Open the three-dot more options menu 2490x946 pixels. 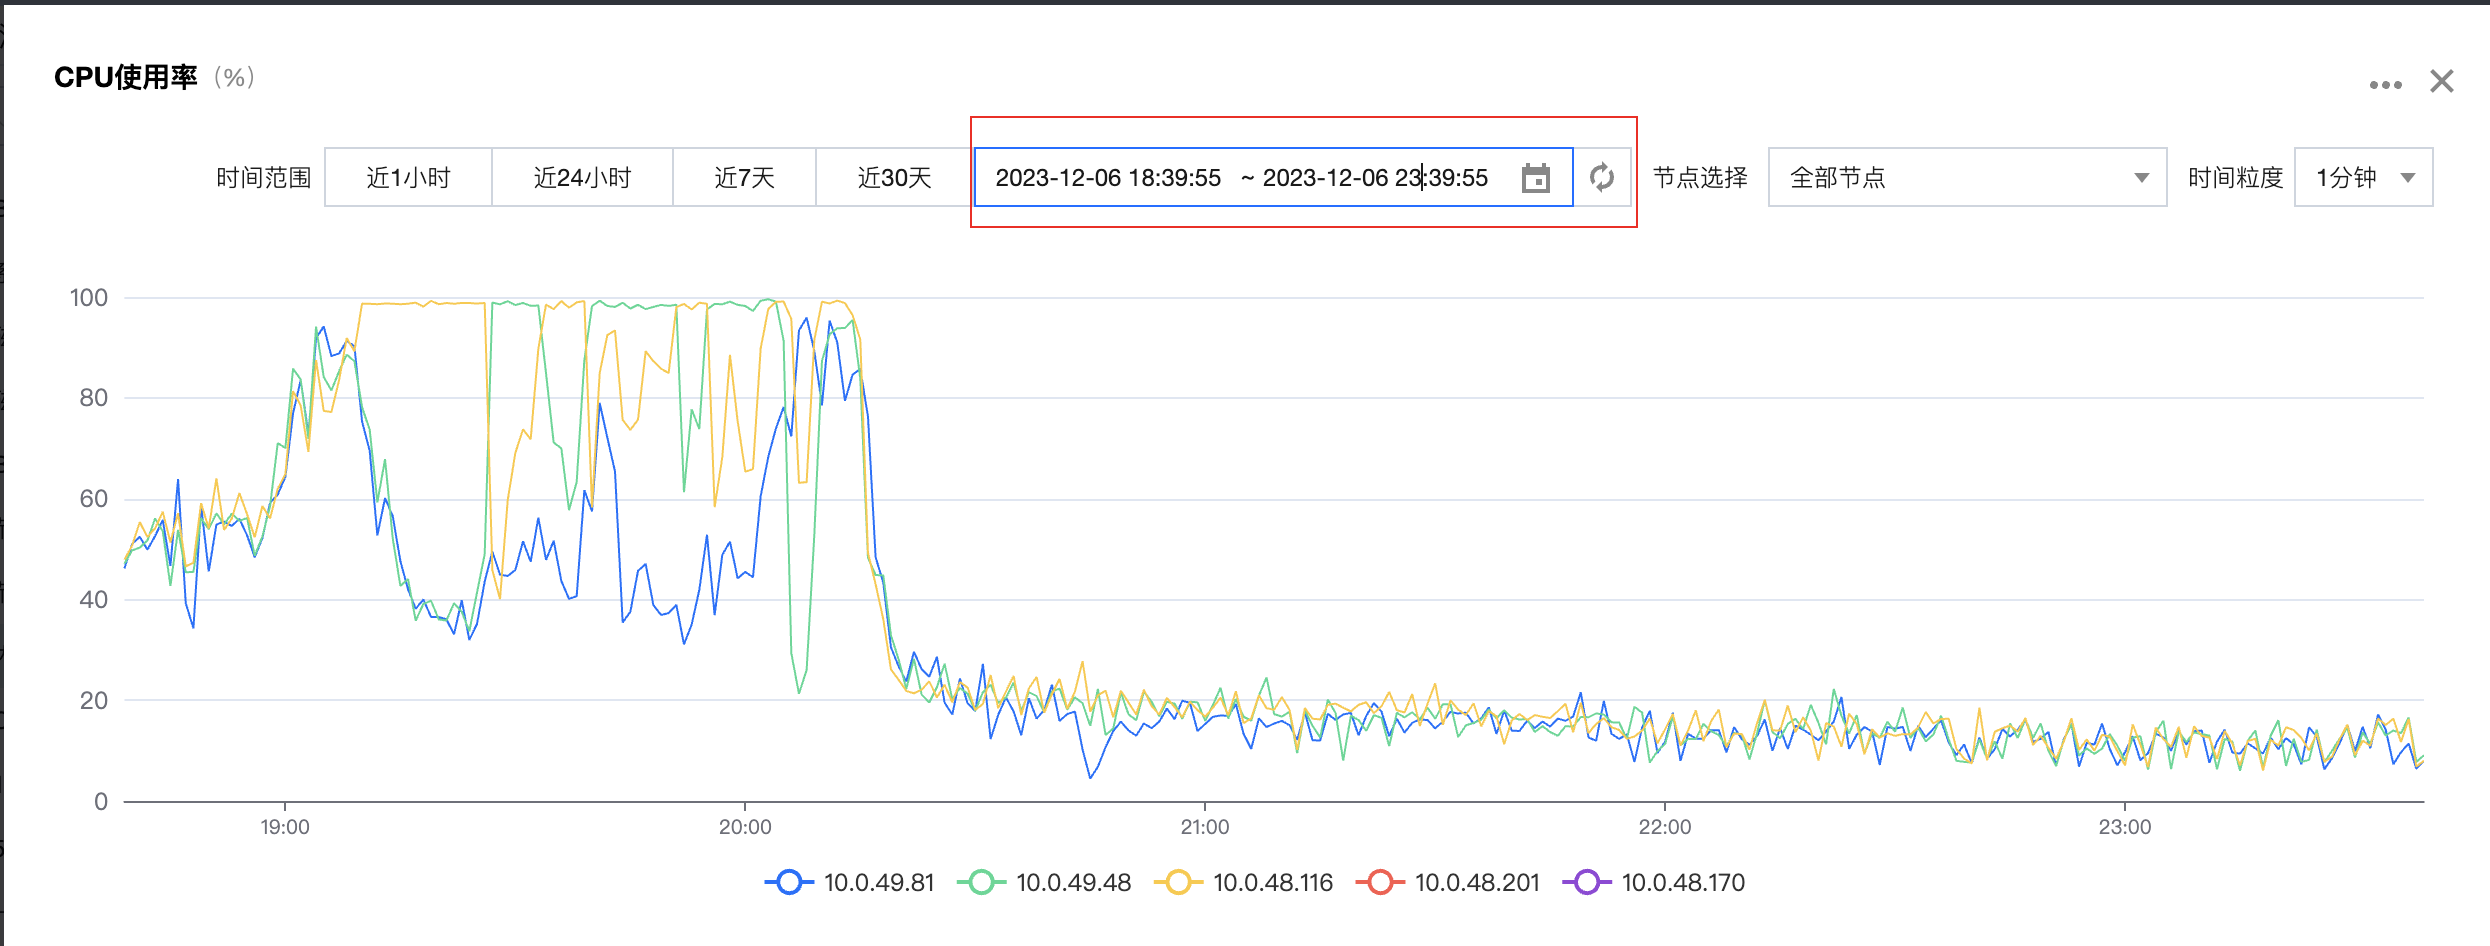[2385, 85]
